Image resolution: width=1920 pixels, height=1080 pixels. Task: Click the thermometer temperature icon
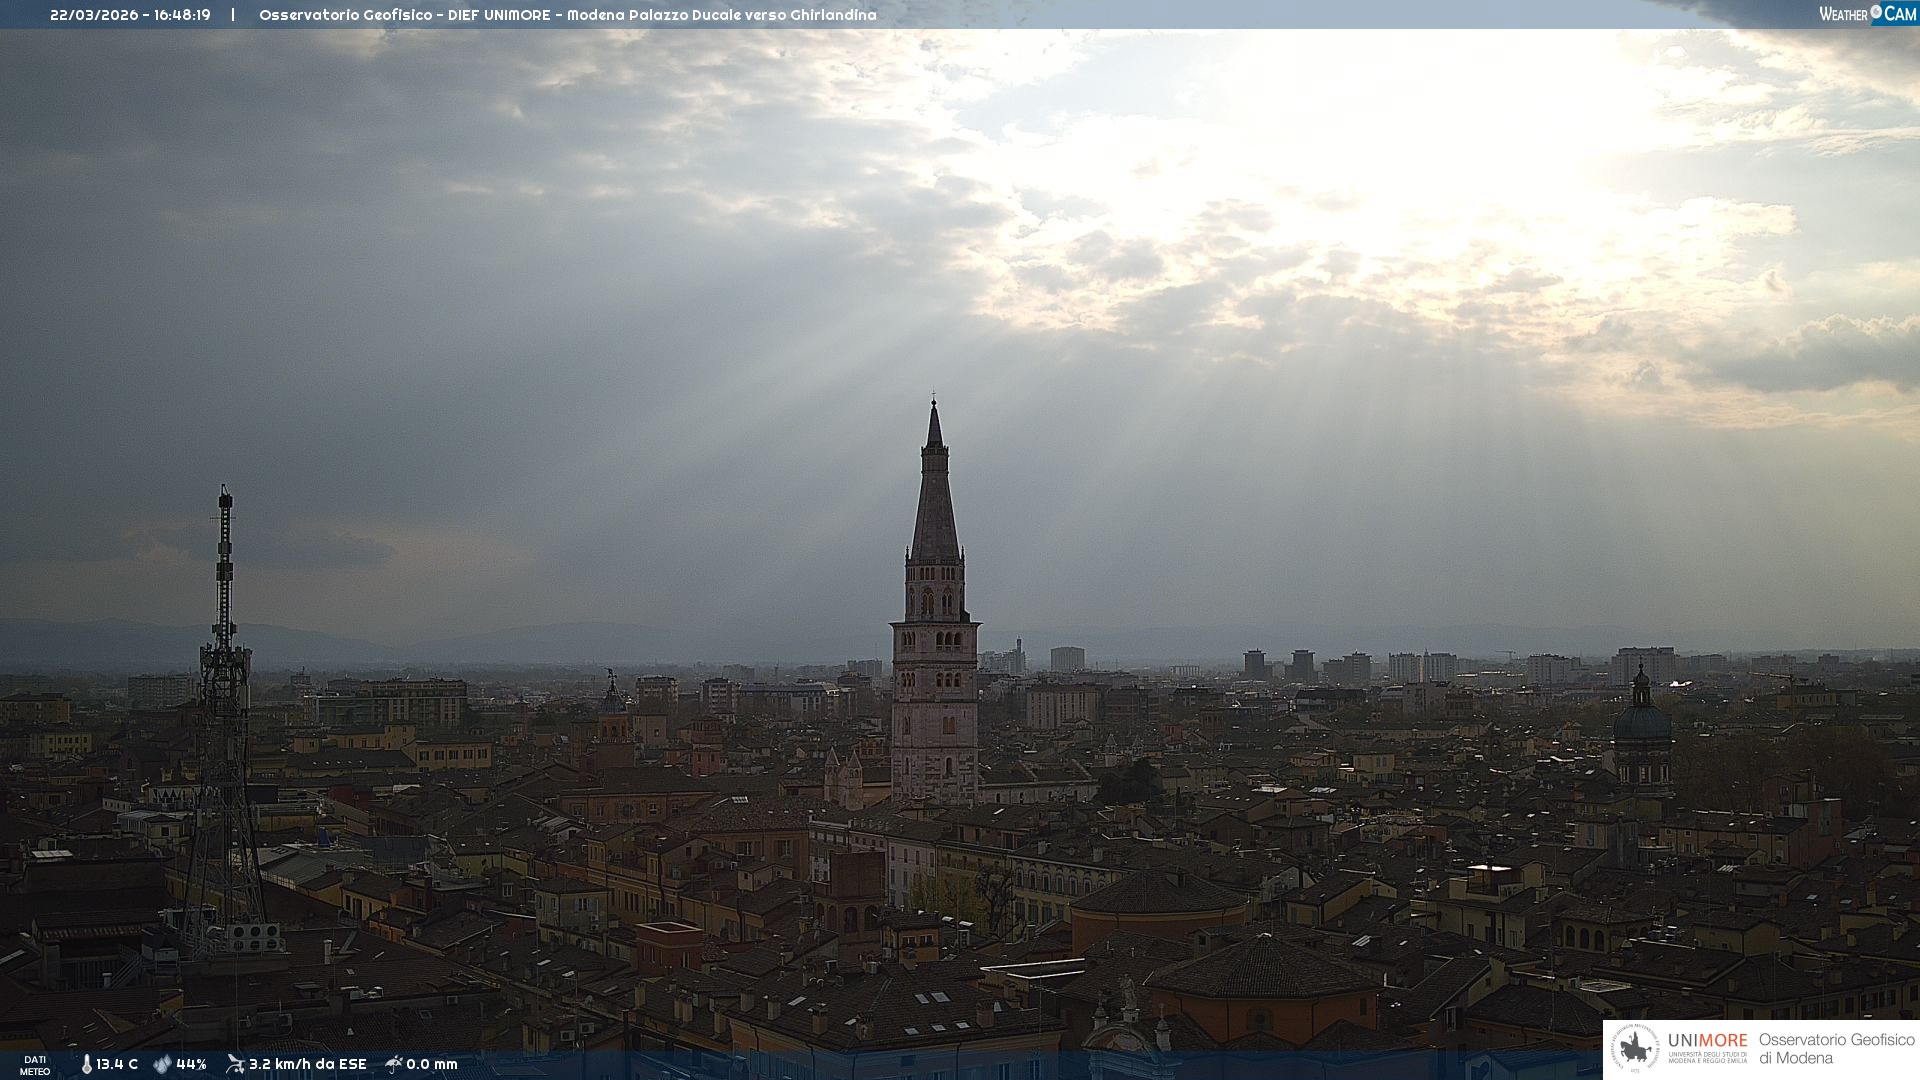point(86,1064)
